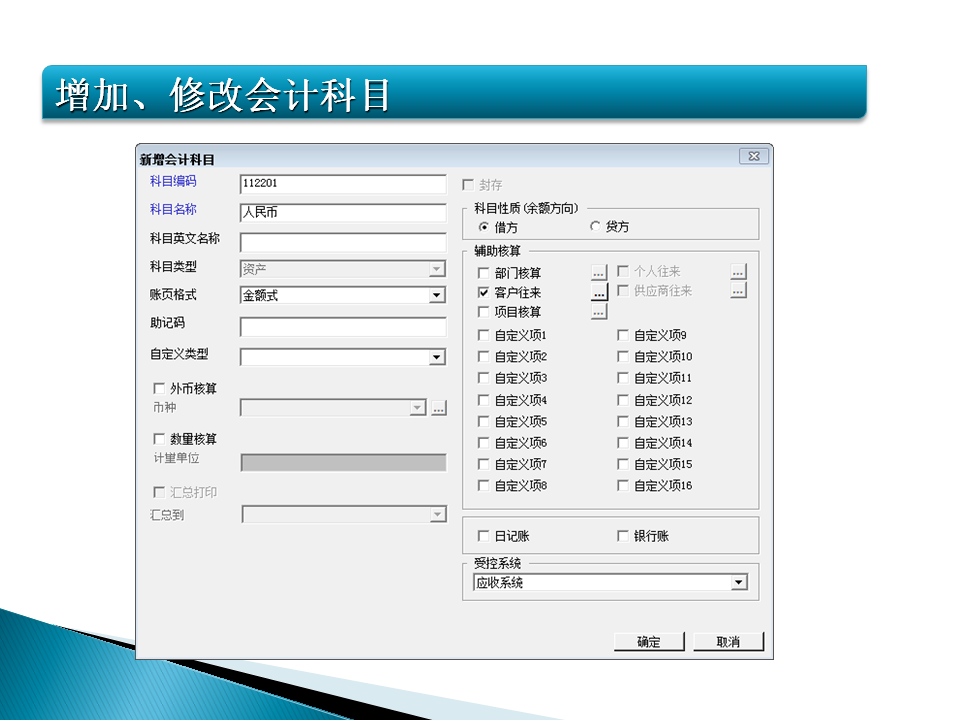
Task: Click the browse button next to 供应商往来
Action: pos(738,290)
